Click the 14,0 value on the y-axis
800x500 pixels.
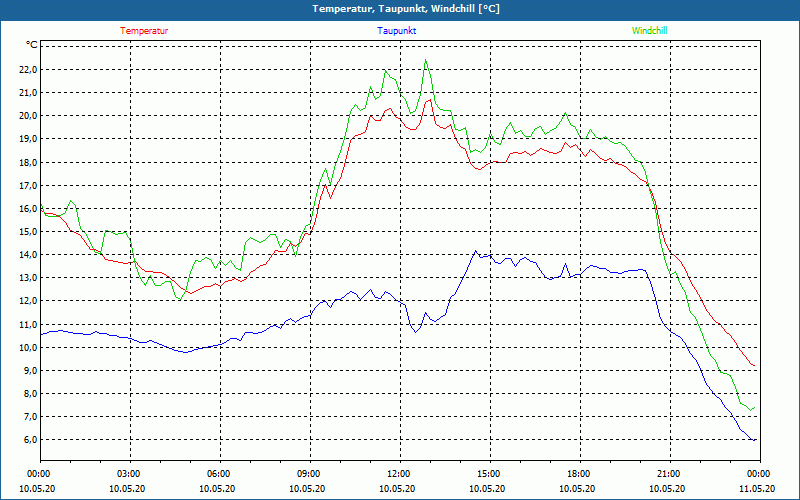point(26,254)
